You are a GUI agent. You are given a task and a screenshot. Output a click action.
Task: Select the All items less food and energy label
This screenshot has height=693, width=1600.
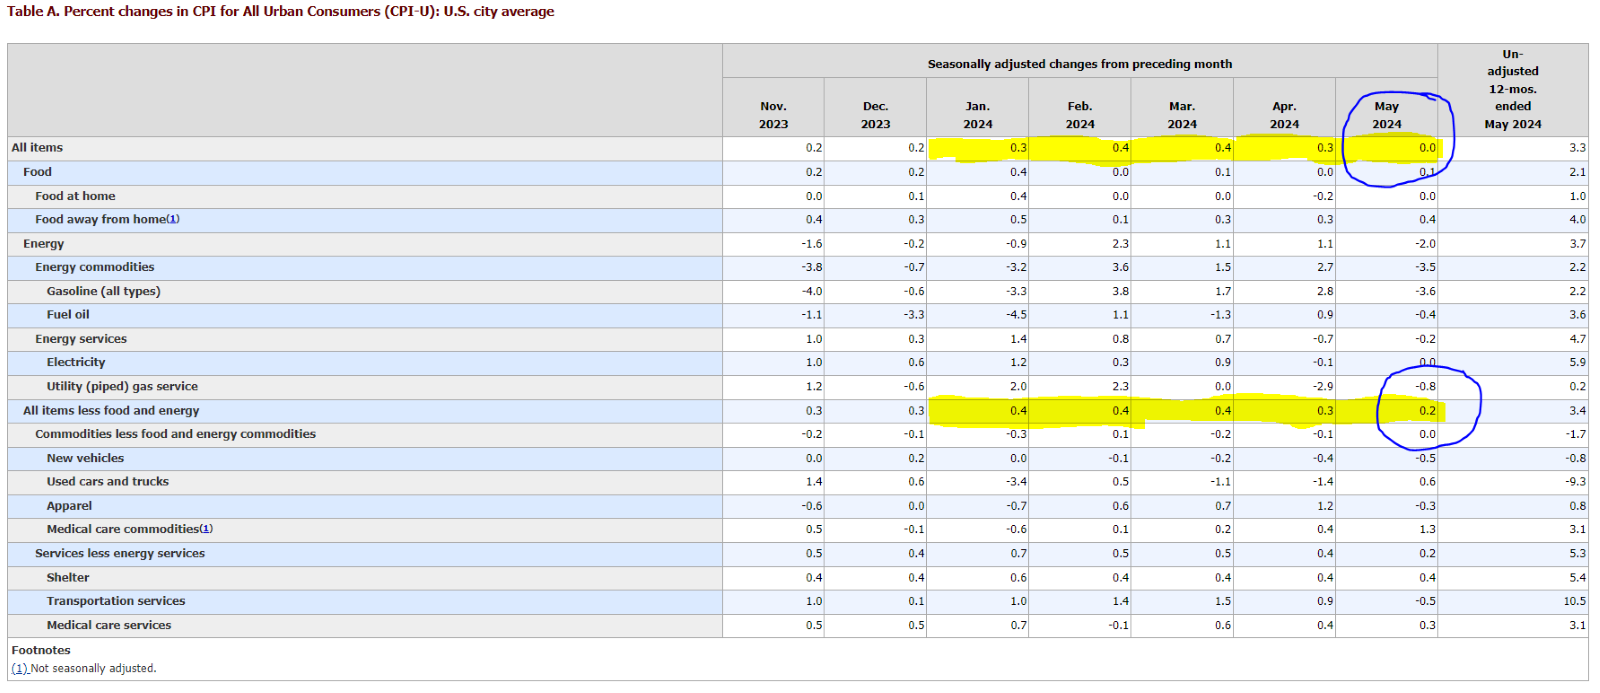(111, 411)
